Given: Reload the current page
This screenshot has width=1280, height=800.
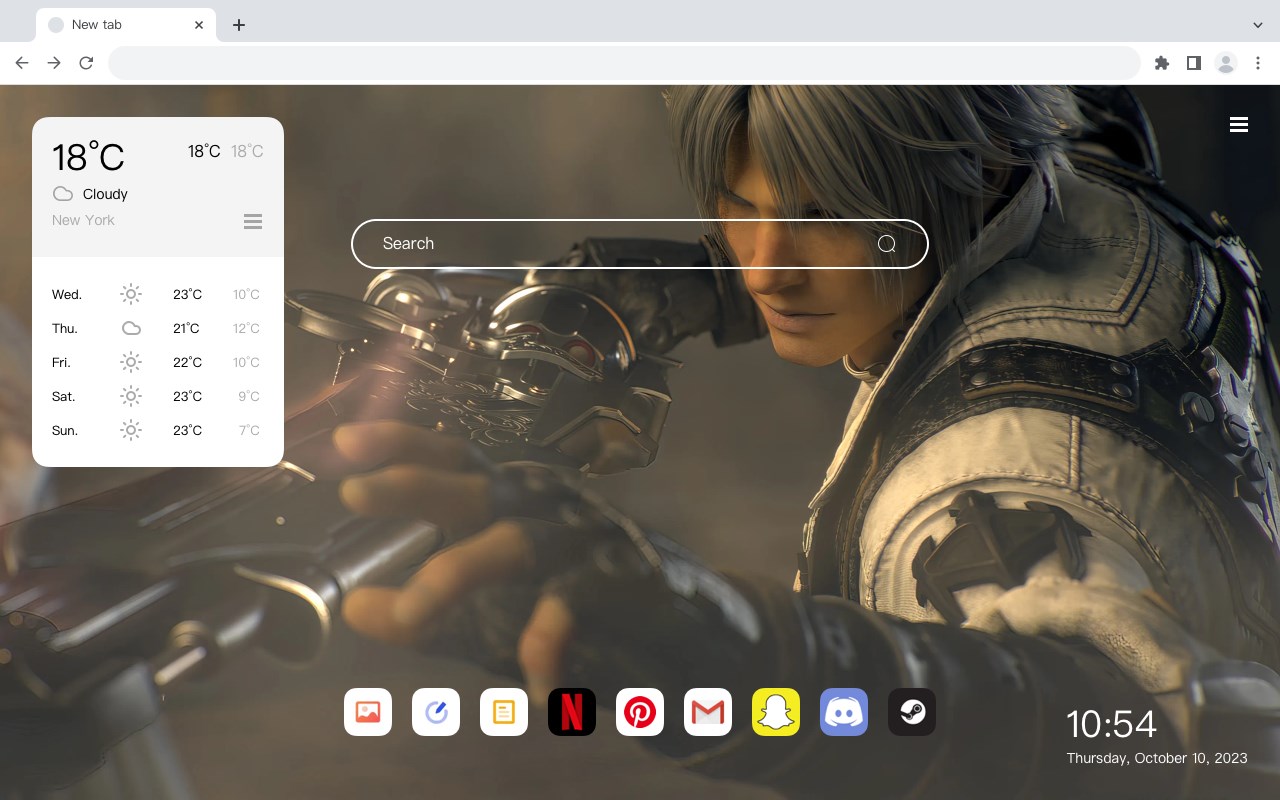Looking at the screenshot, I should click(86, 63).
